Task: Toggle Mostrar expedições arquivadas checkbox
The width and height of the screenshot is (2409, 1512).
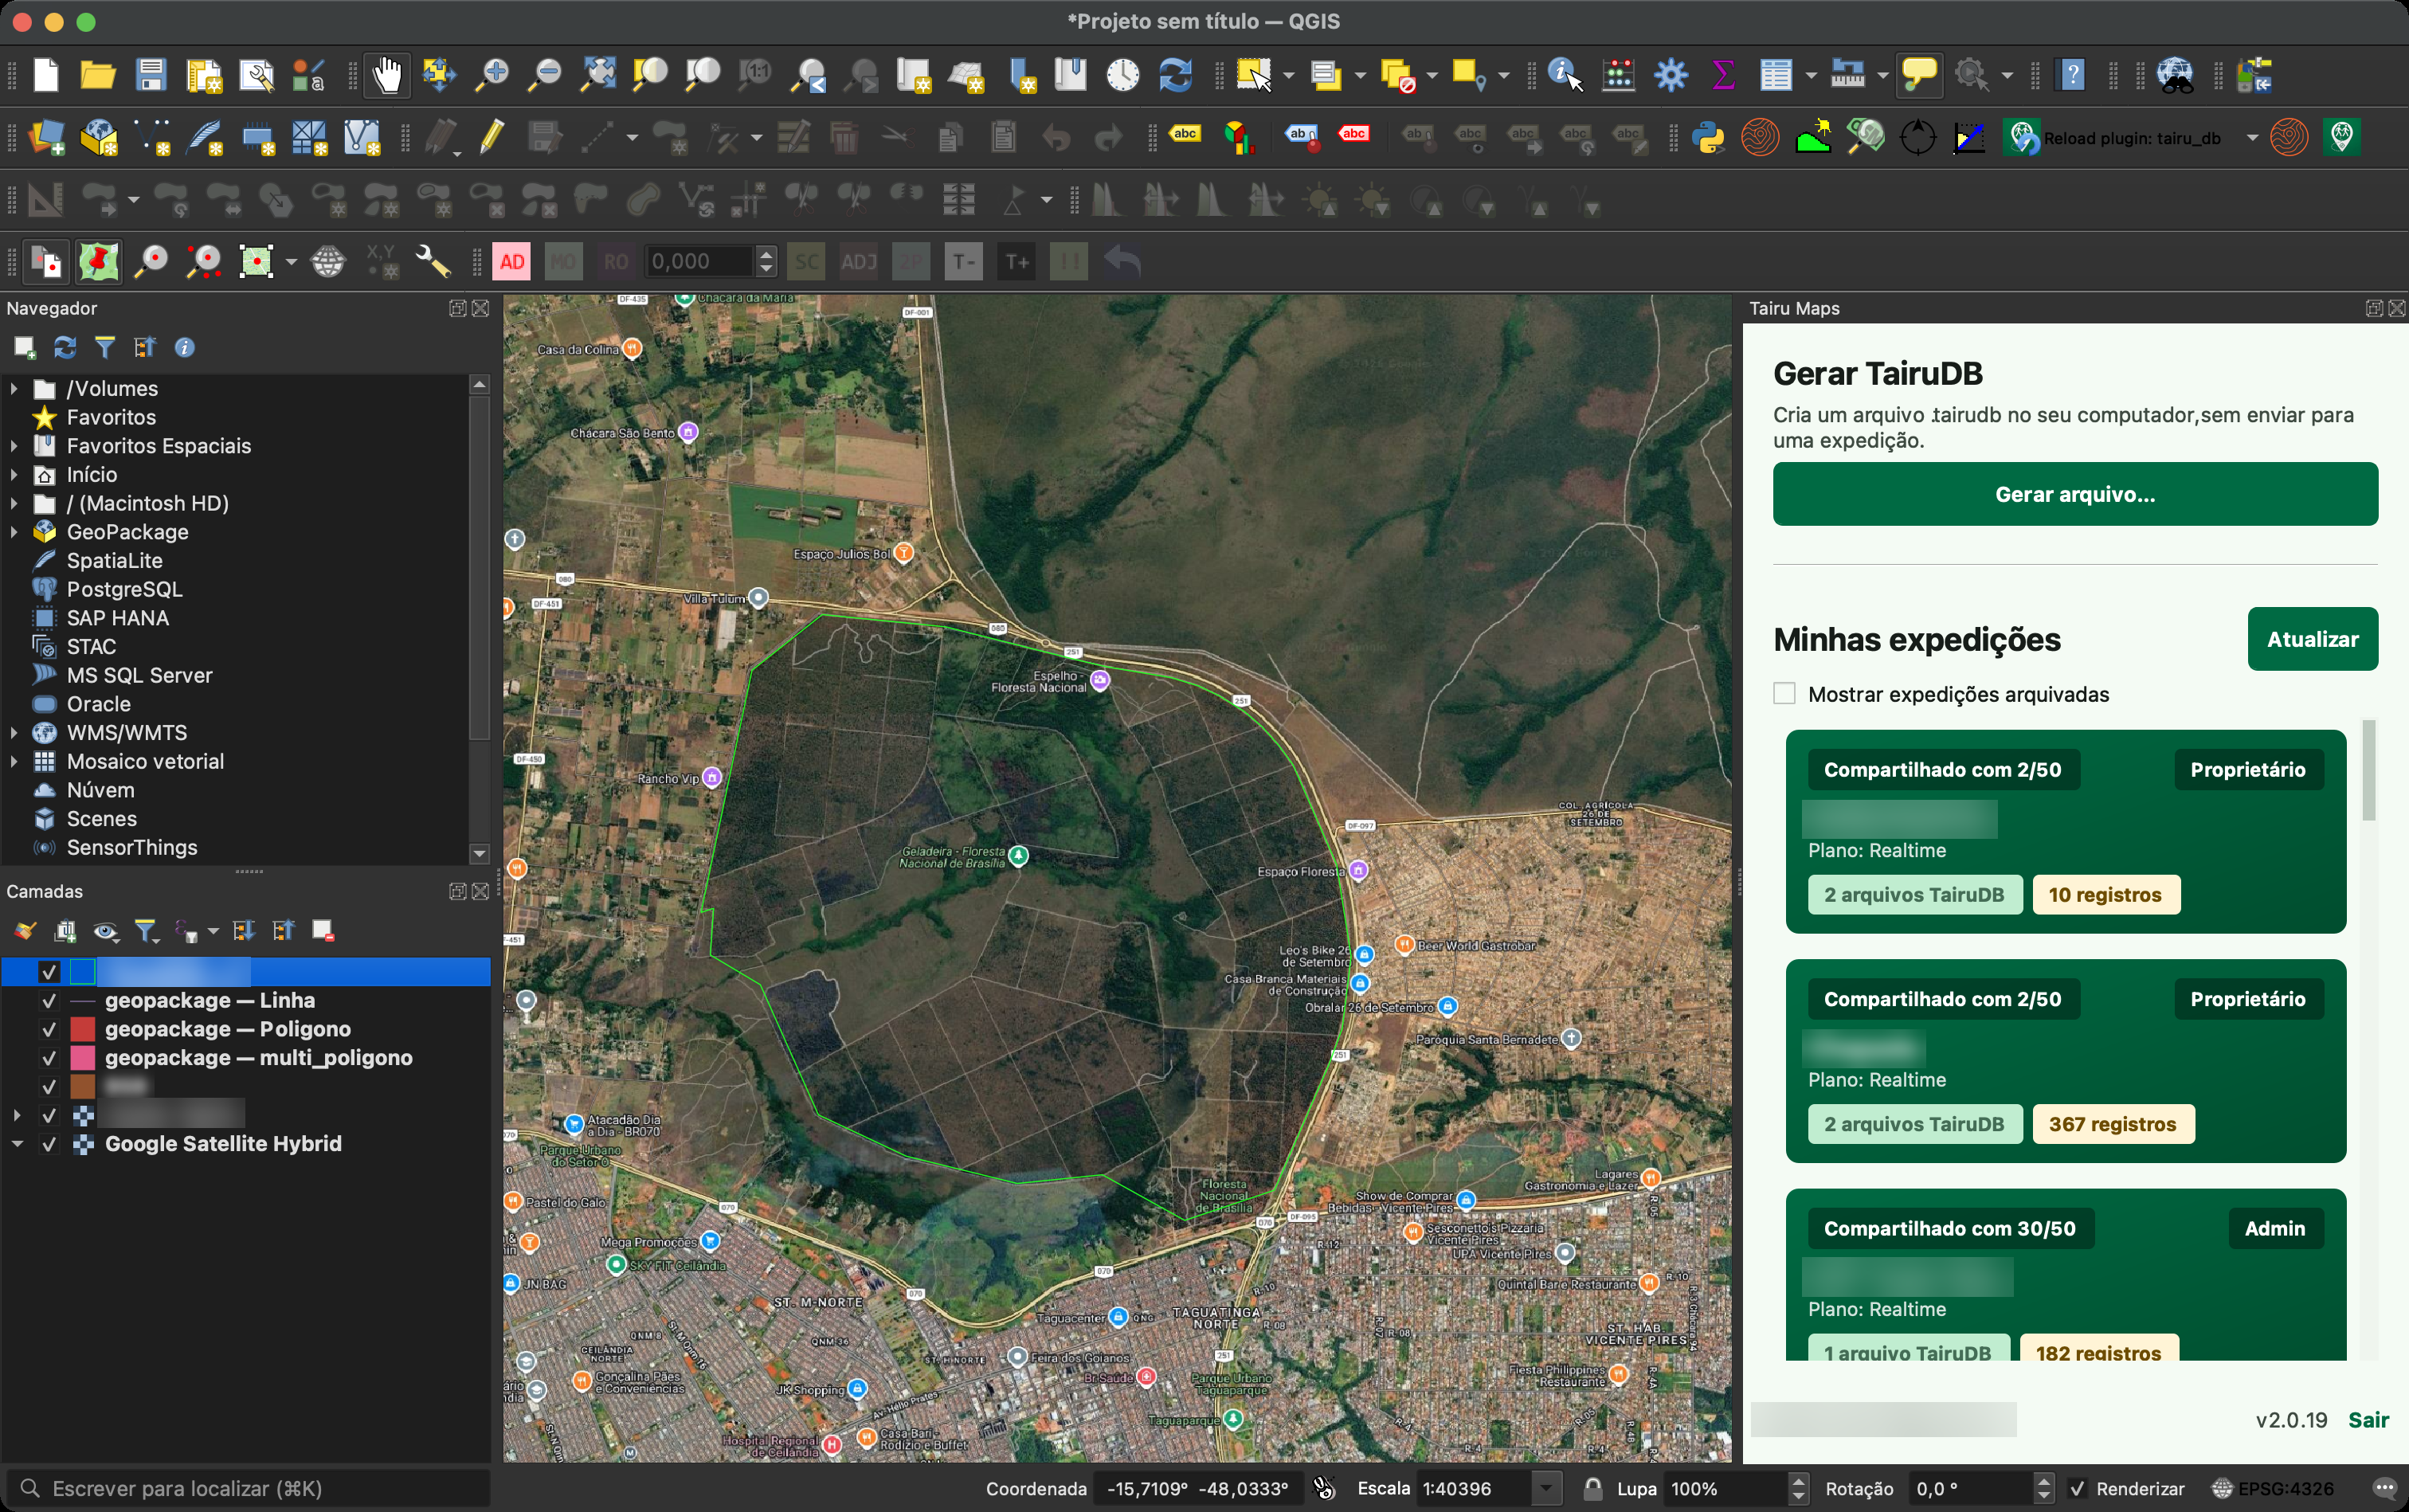Action: (1784, 693)
